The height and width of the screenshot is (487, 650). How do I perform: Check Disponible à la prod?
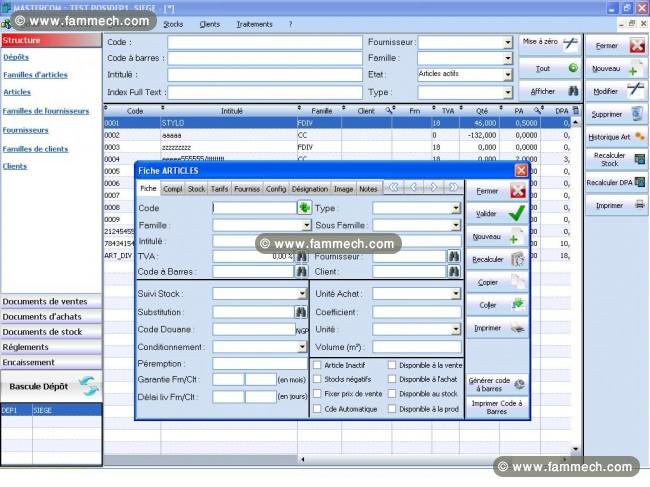coord(392,409)
